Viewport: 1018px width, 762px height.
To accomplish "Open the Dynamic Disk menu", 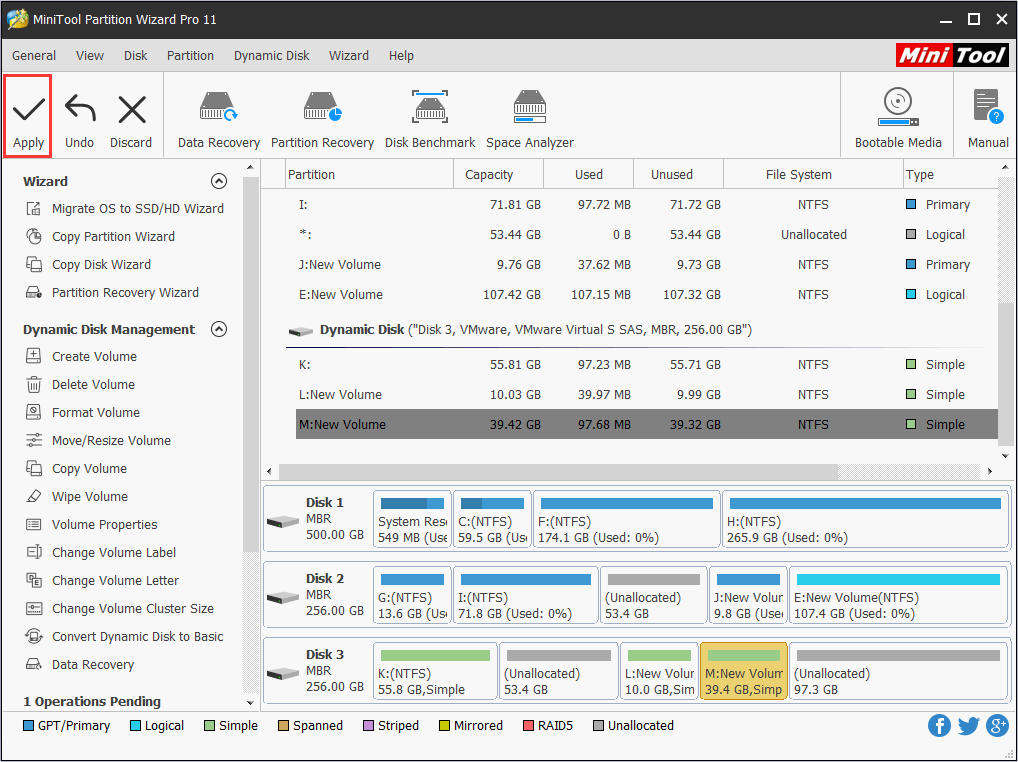I will [271, 56].
